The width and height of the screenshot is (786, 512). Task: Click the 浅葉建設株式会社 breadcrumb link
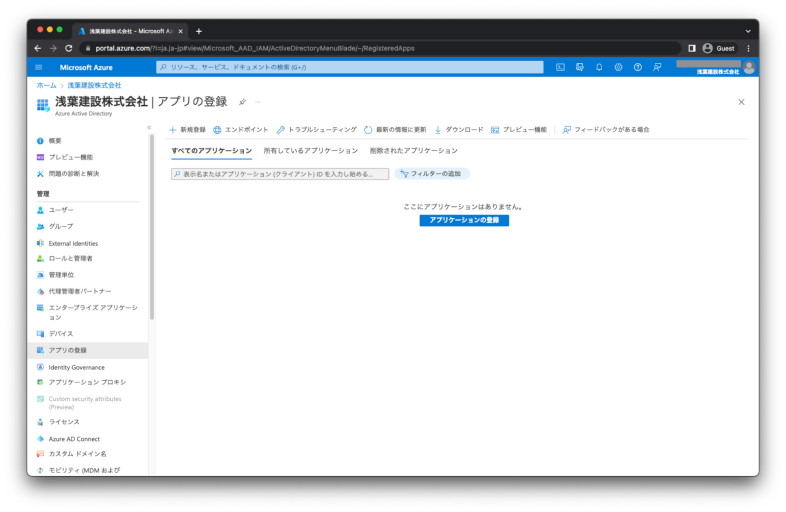(x=94, y=86)
